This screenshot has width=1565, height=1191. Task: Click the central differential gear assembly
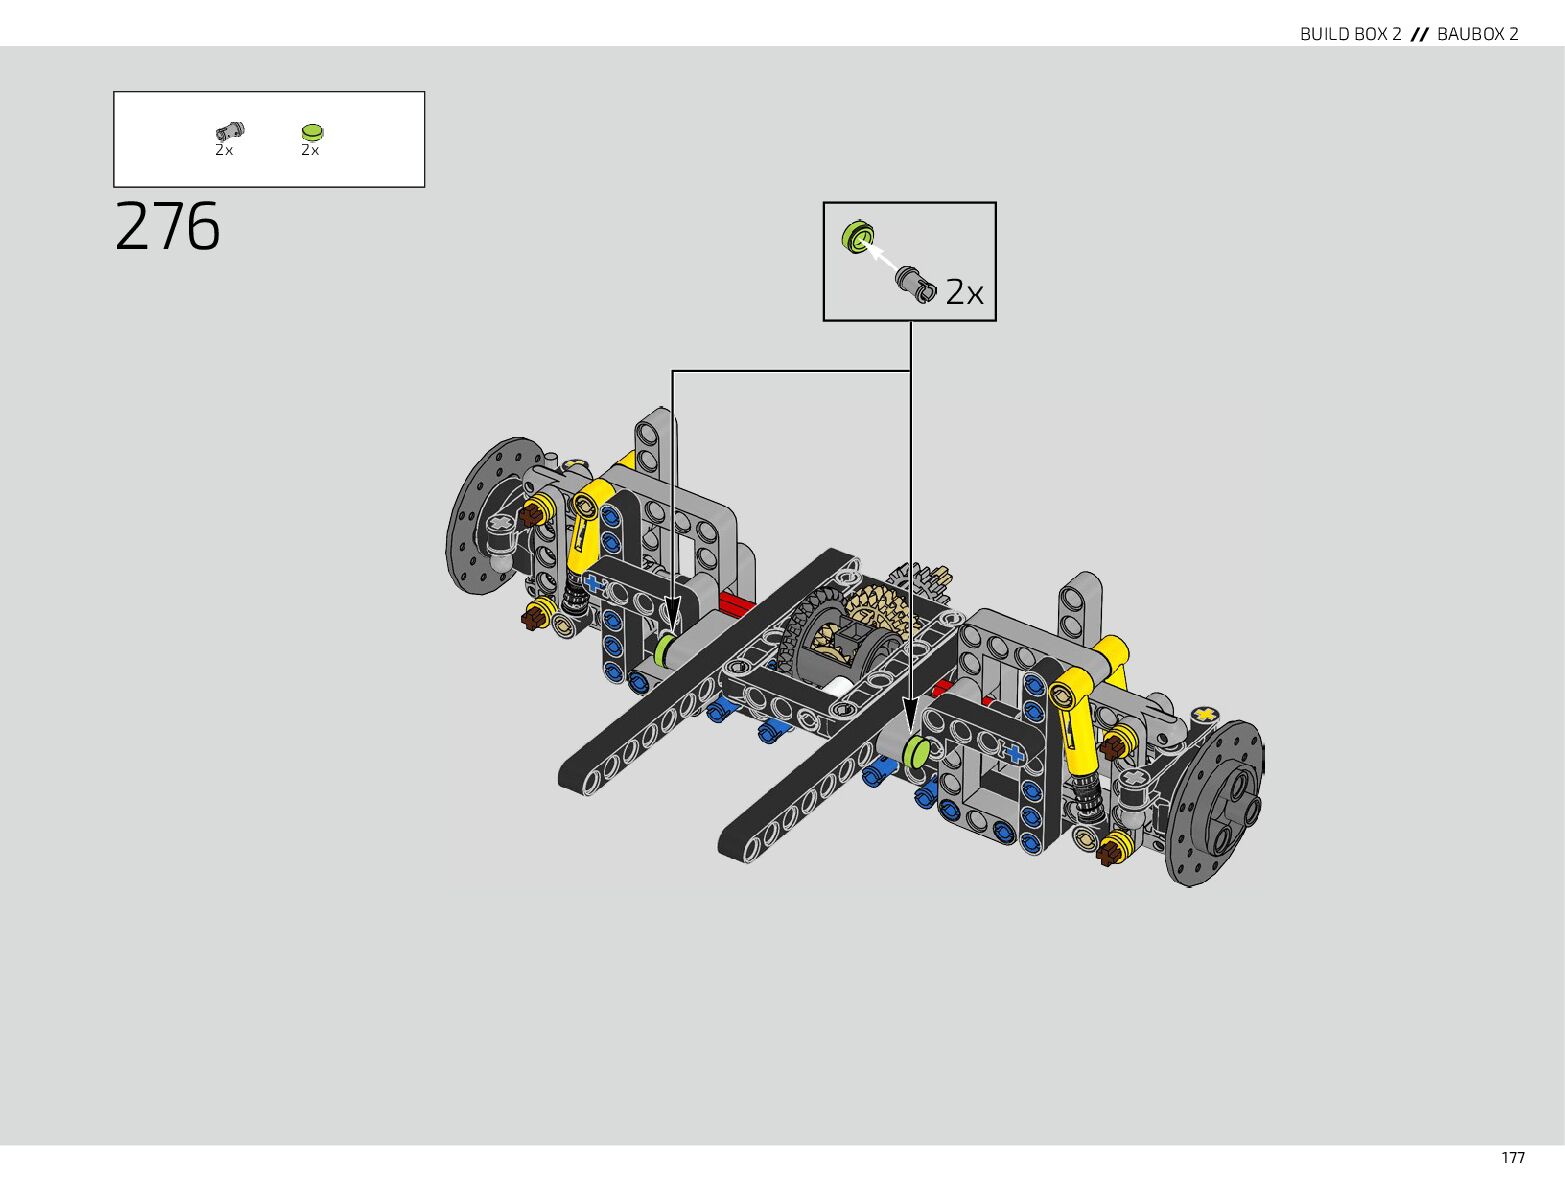[x=840, y=643]
